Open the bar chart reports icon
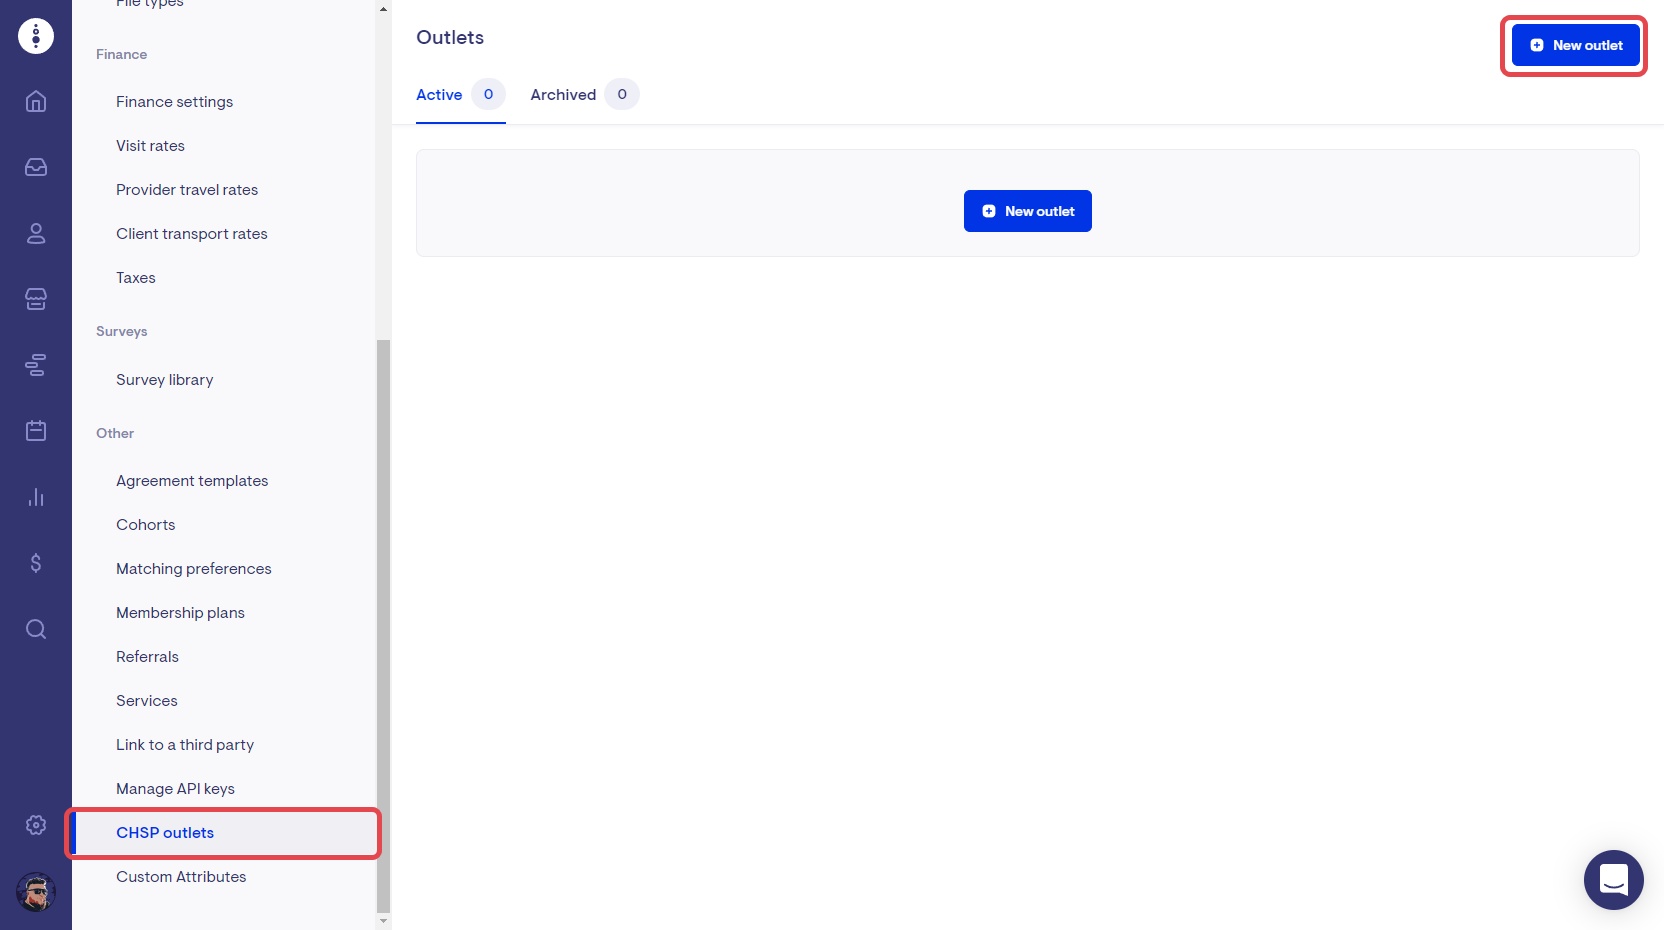The height and width of the screenshot is (930, 1664). coord(36,497)
